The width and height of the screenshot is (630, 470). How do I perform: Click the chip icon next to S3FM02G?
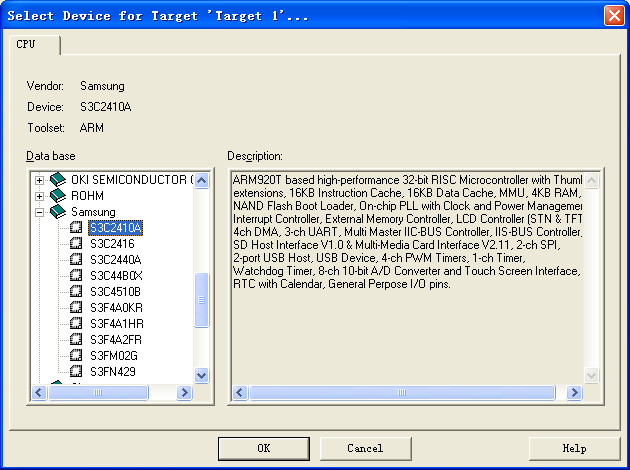click(x=76, y=356)
